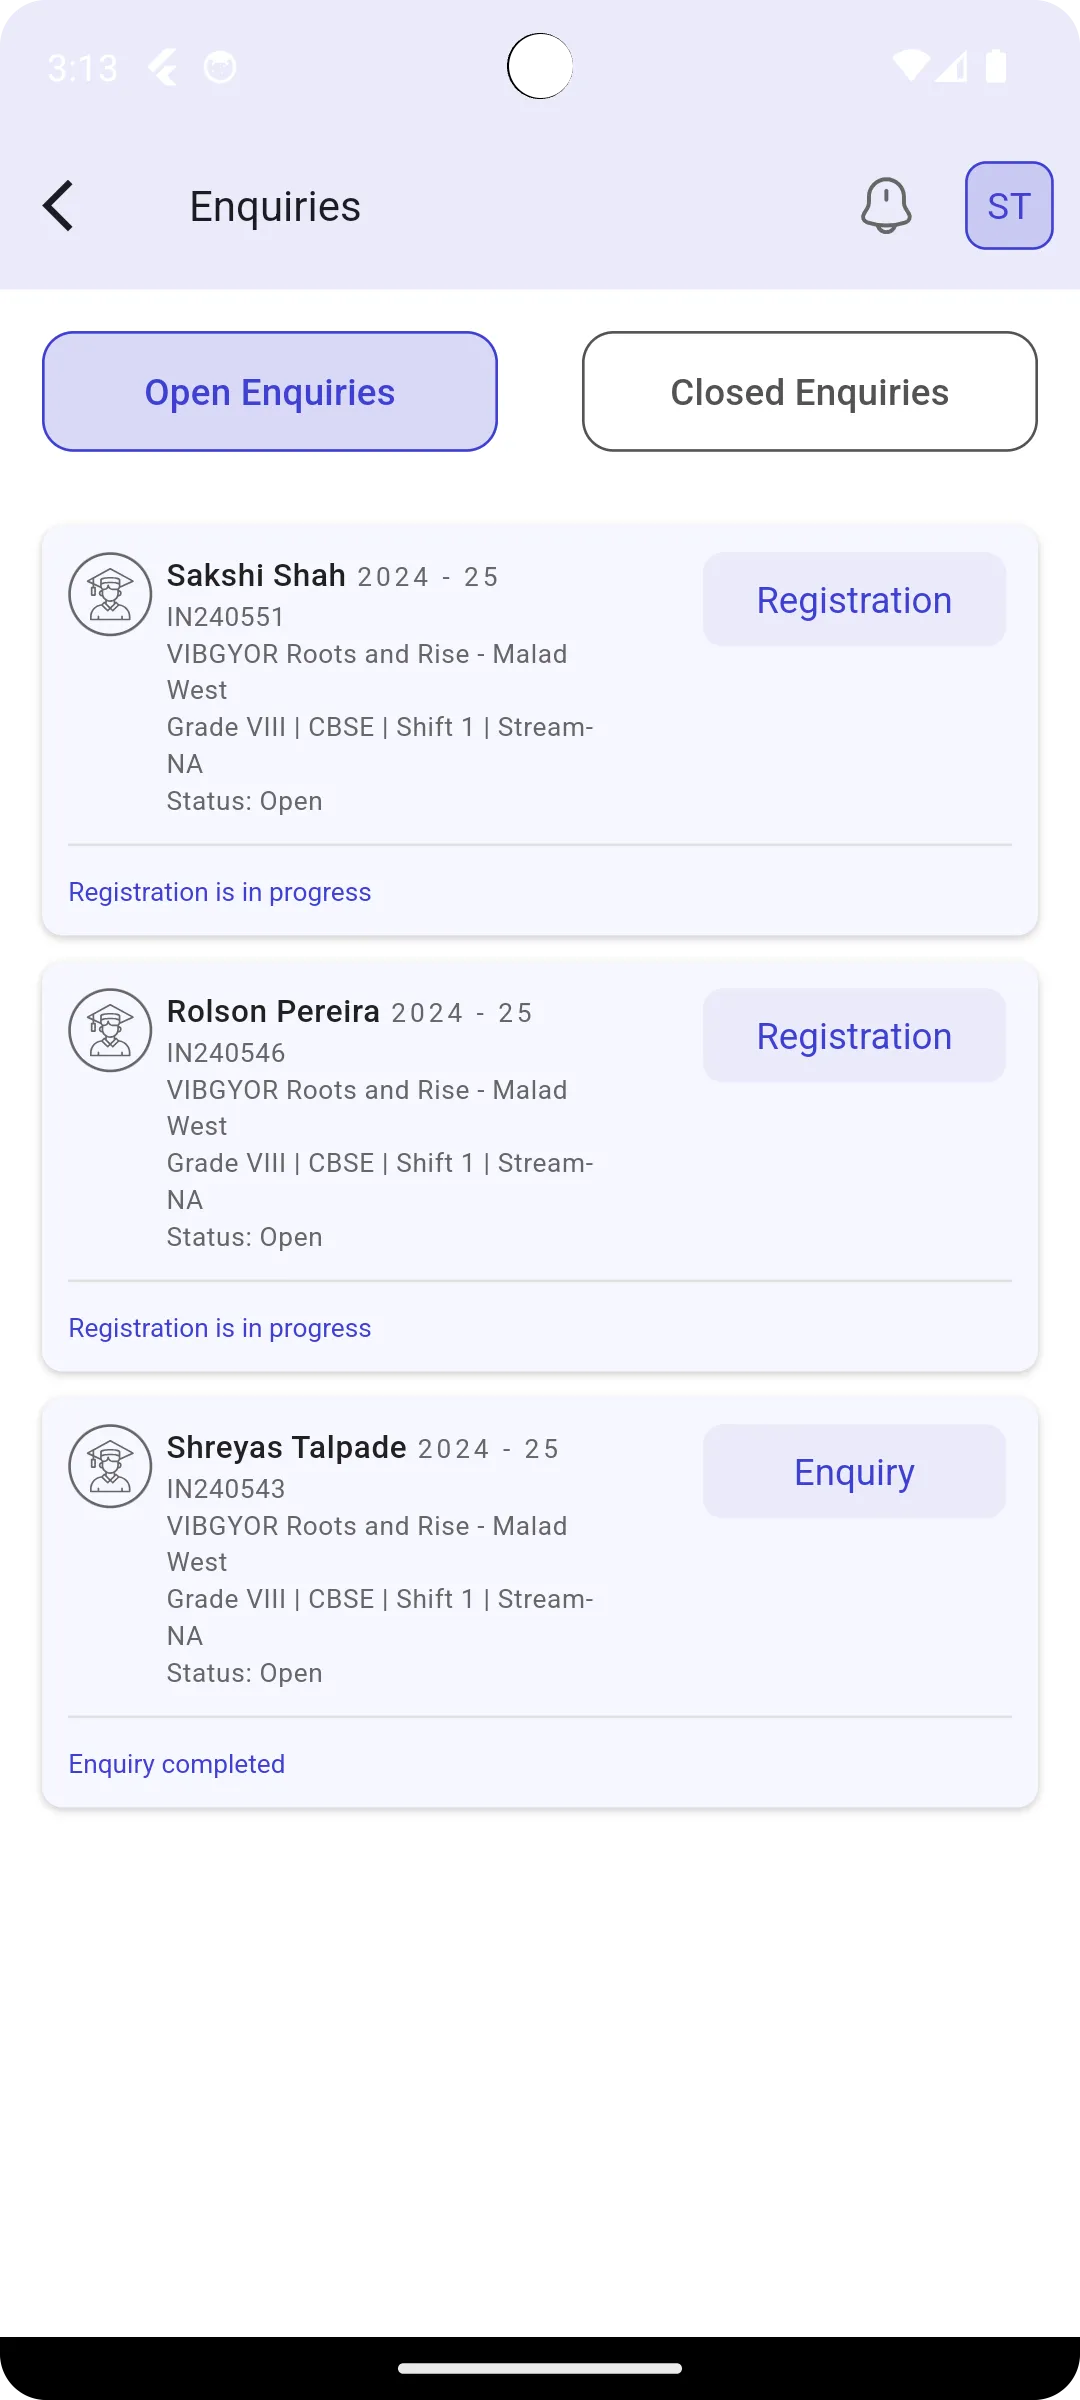Image resolution: width=1080 pixels, height=2400 pixels.
Task: Tap Rolson Pereira's student avatar icon
Action: pos(110,1030)
